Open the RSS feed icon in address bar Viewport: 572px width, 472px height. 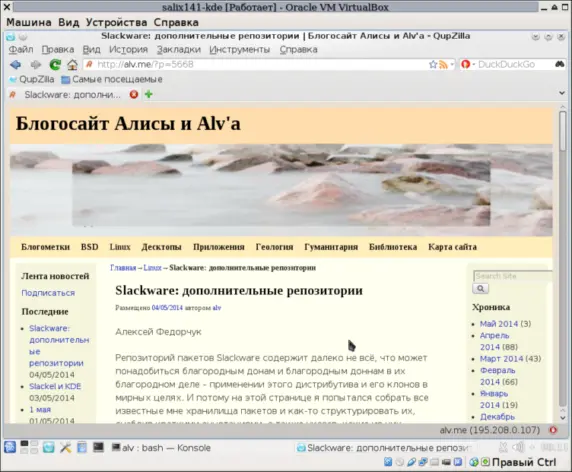(x=443, y=65)
